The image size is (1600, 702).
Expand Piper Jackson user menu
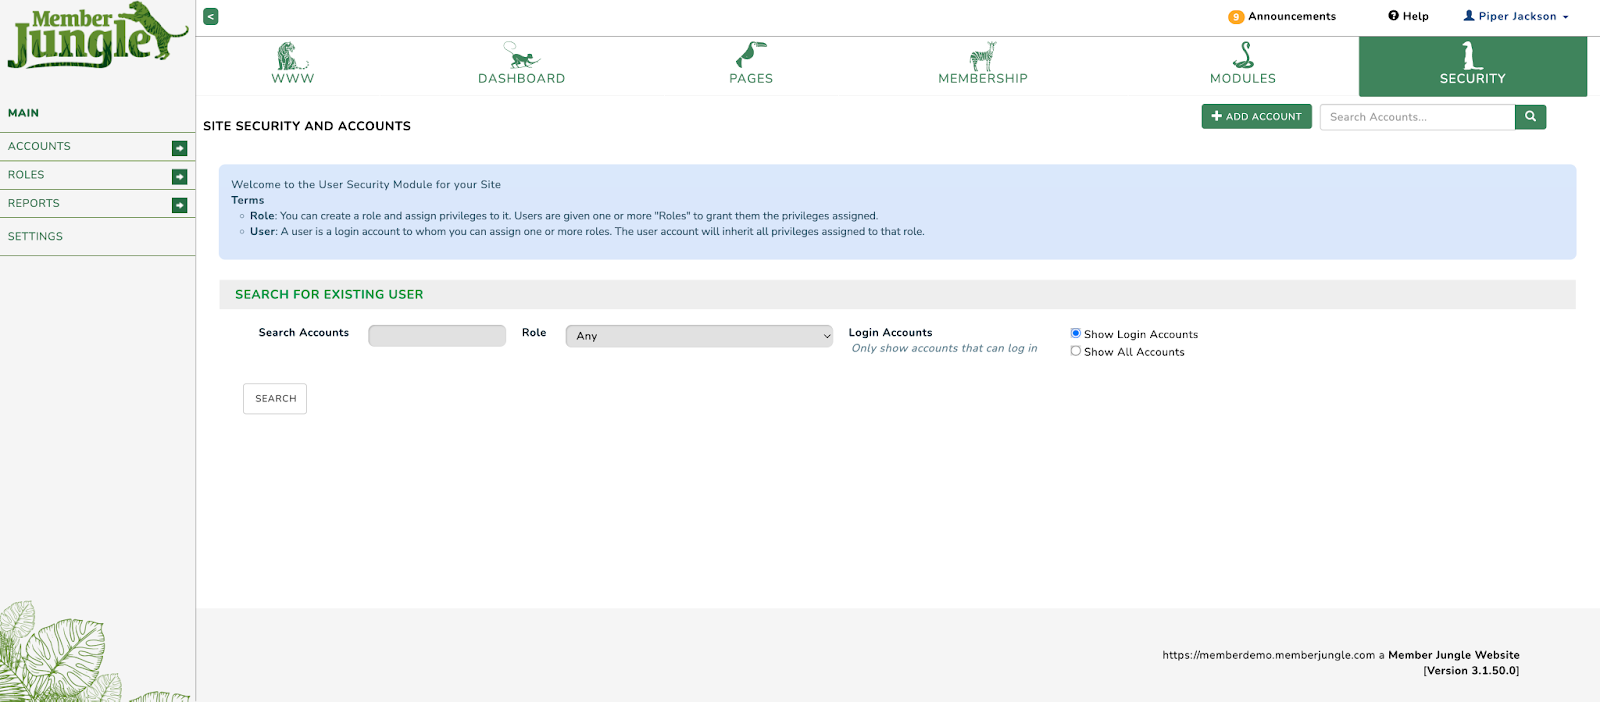point(1516,16)
